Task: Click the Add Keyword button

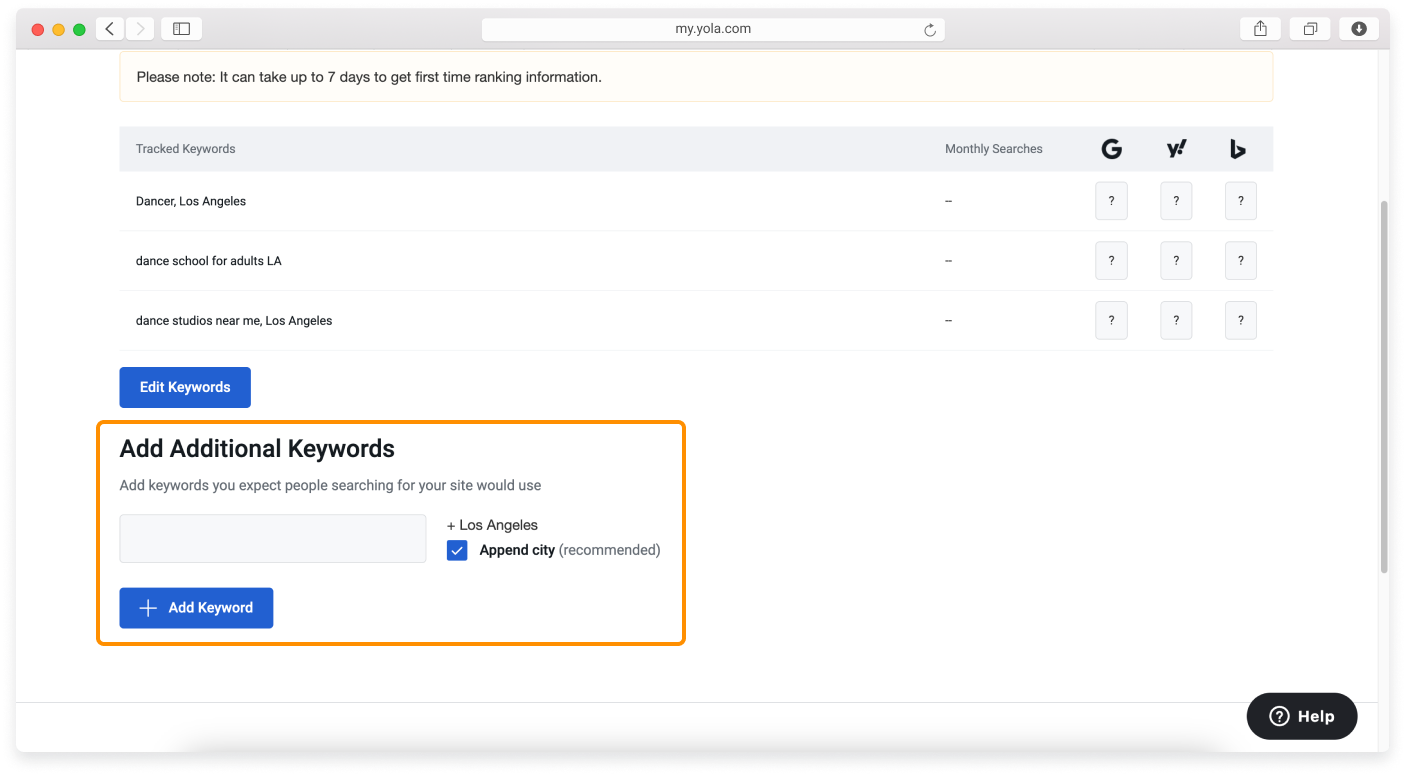Action: pos(196,608)
